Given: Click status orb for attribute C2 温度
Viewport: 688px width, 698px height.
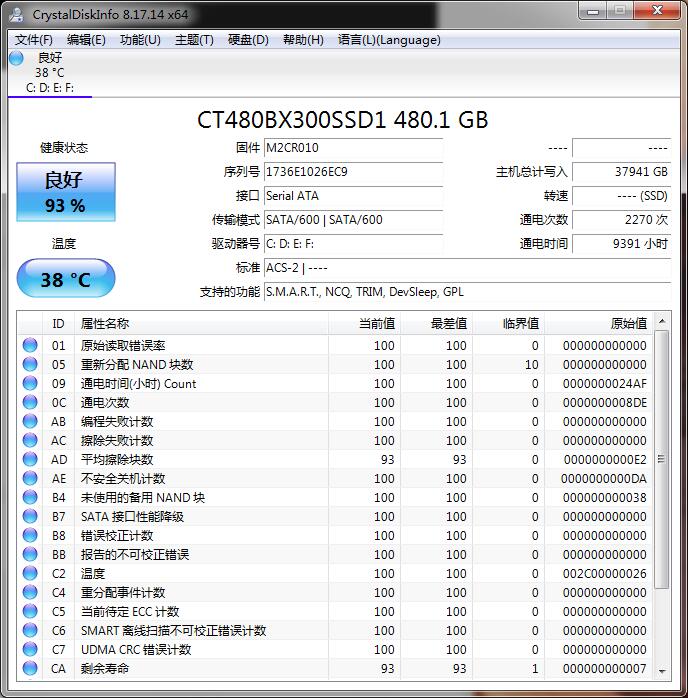Looking at the screenshot, I should (x=30, y=573).
